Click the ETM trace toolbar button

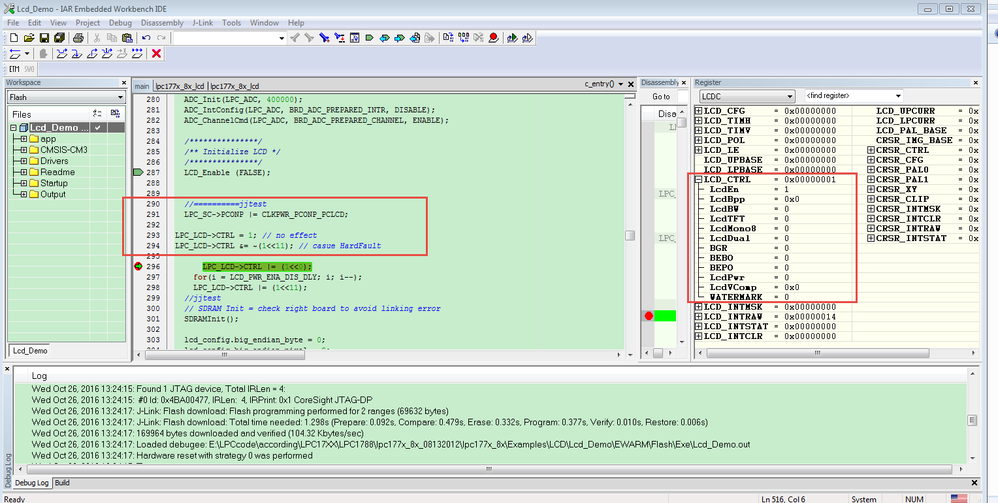(14, 69)
